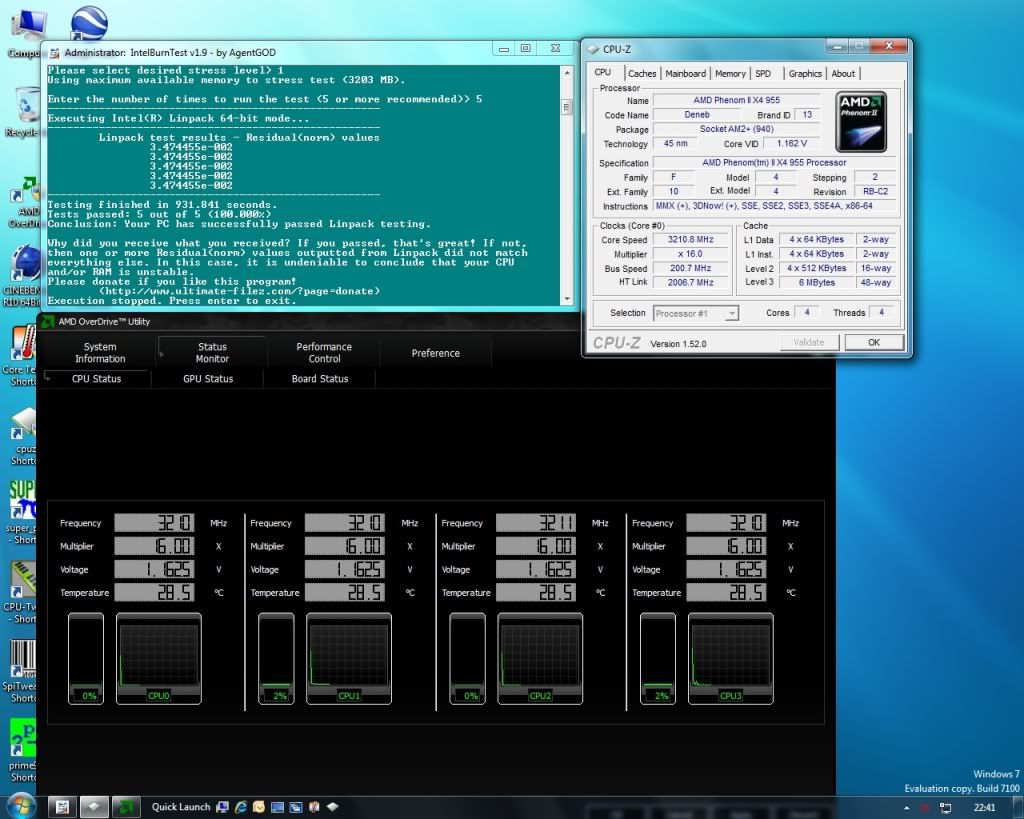Click the Quick Launch toolbar label

coord(181,807)
